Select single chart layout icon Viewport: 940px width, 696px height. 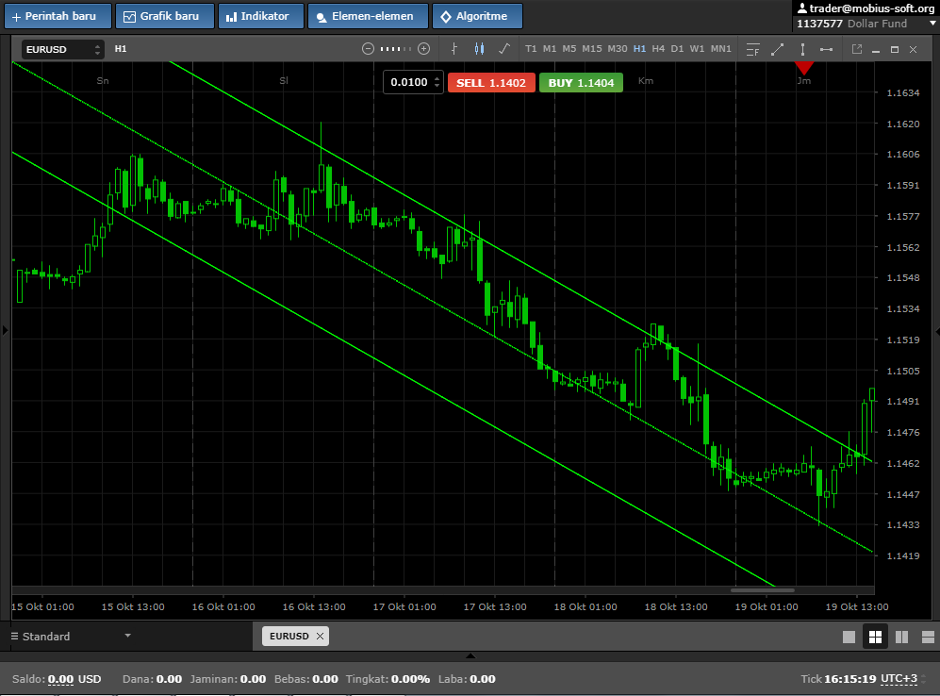click(x=849, y=637)
